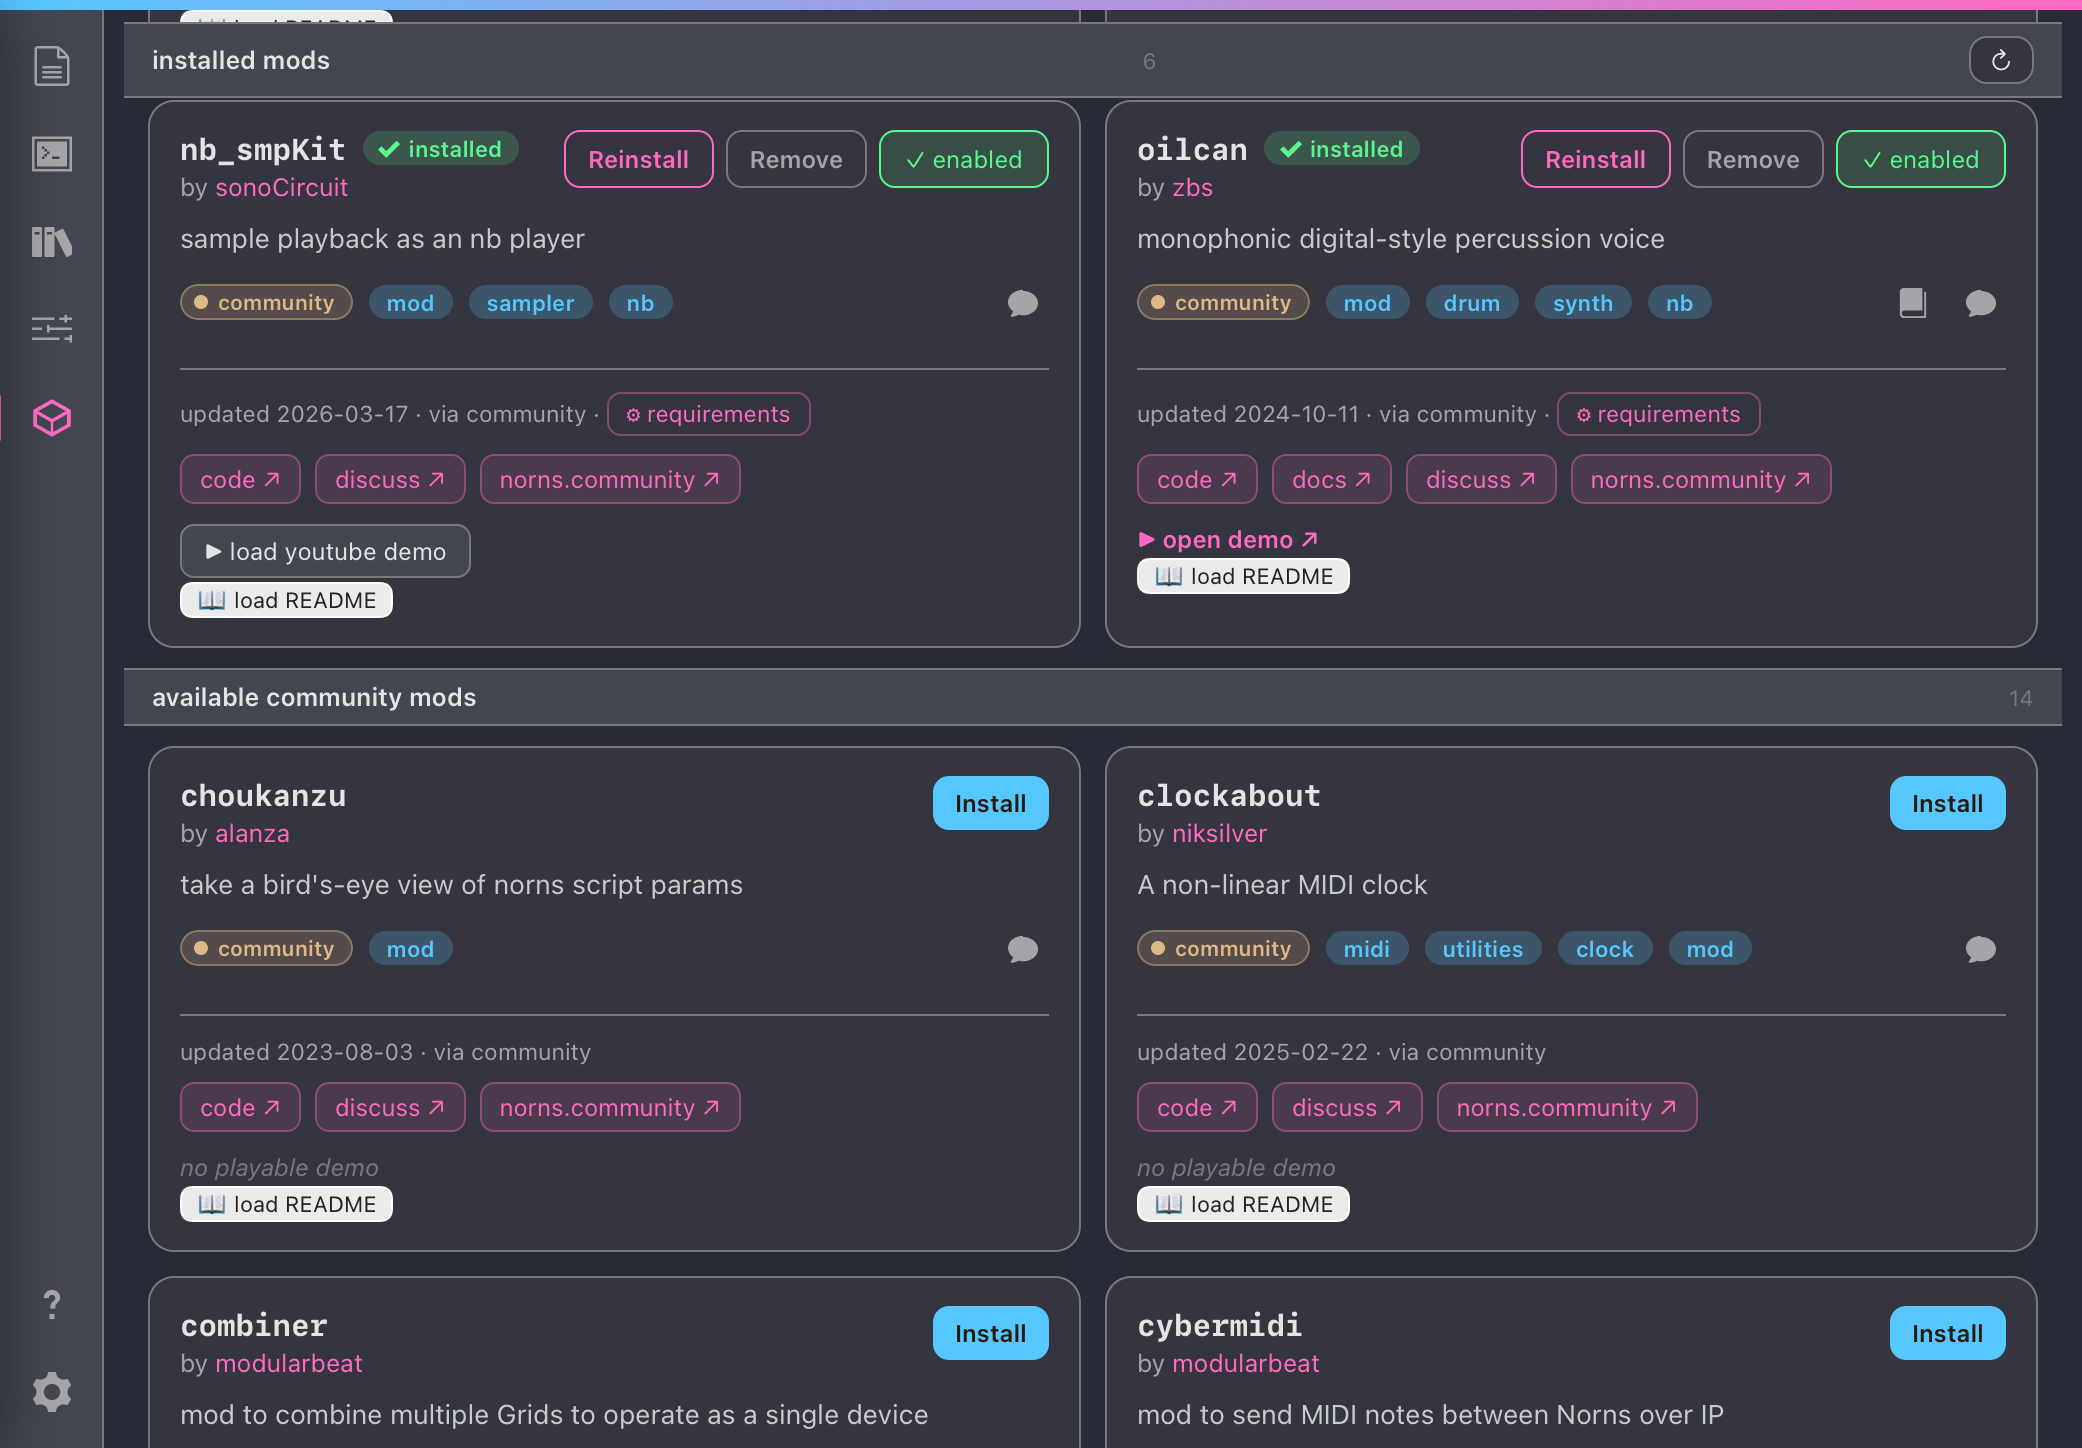Open choukanzu norns.community link
Image resolution: width=2082 pixels, height=1448 pixels.
[x=610, y=1108]
